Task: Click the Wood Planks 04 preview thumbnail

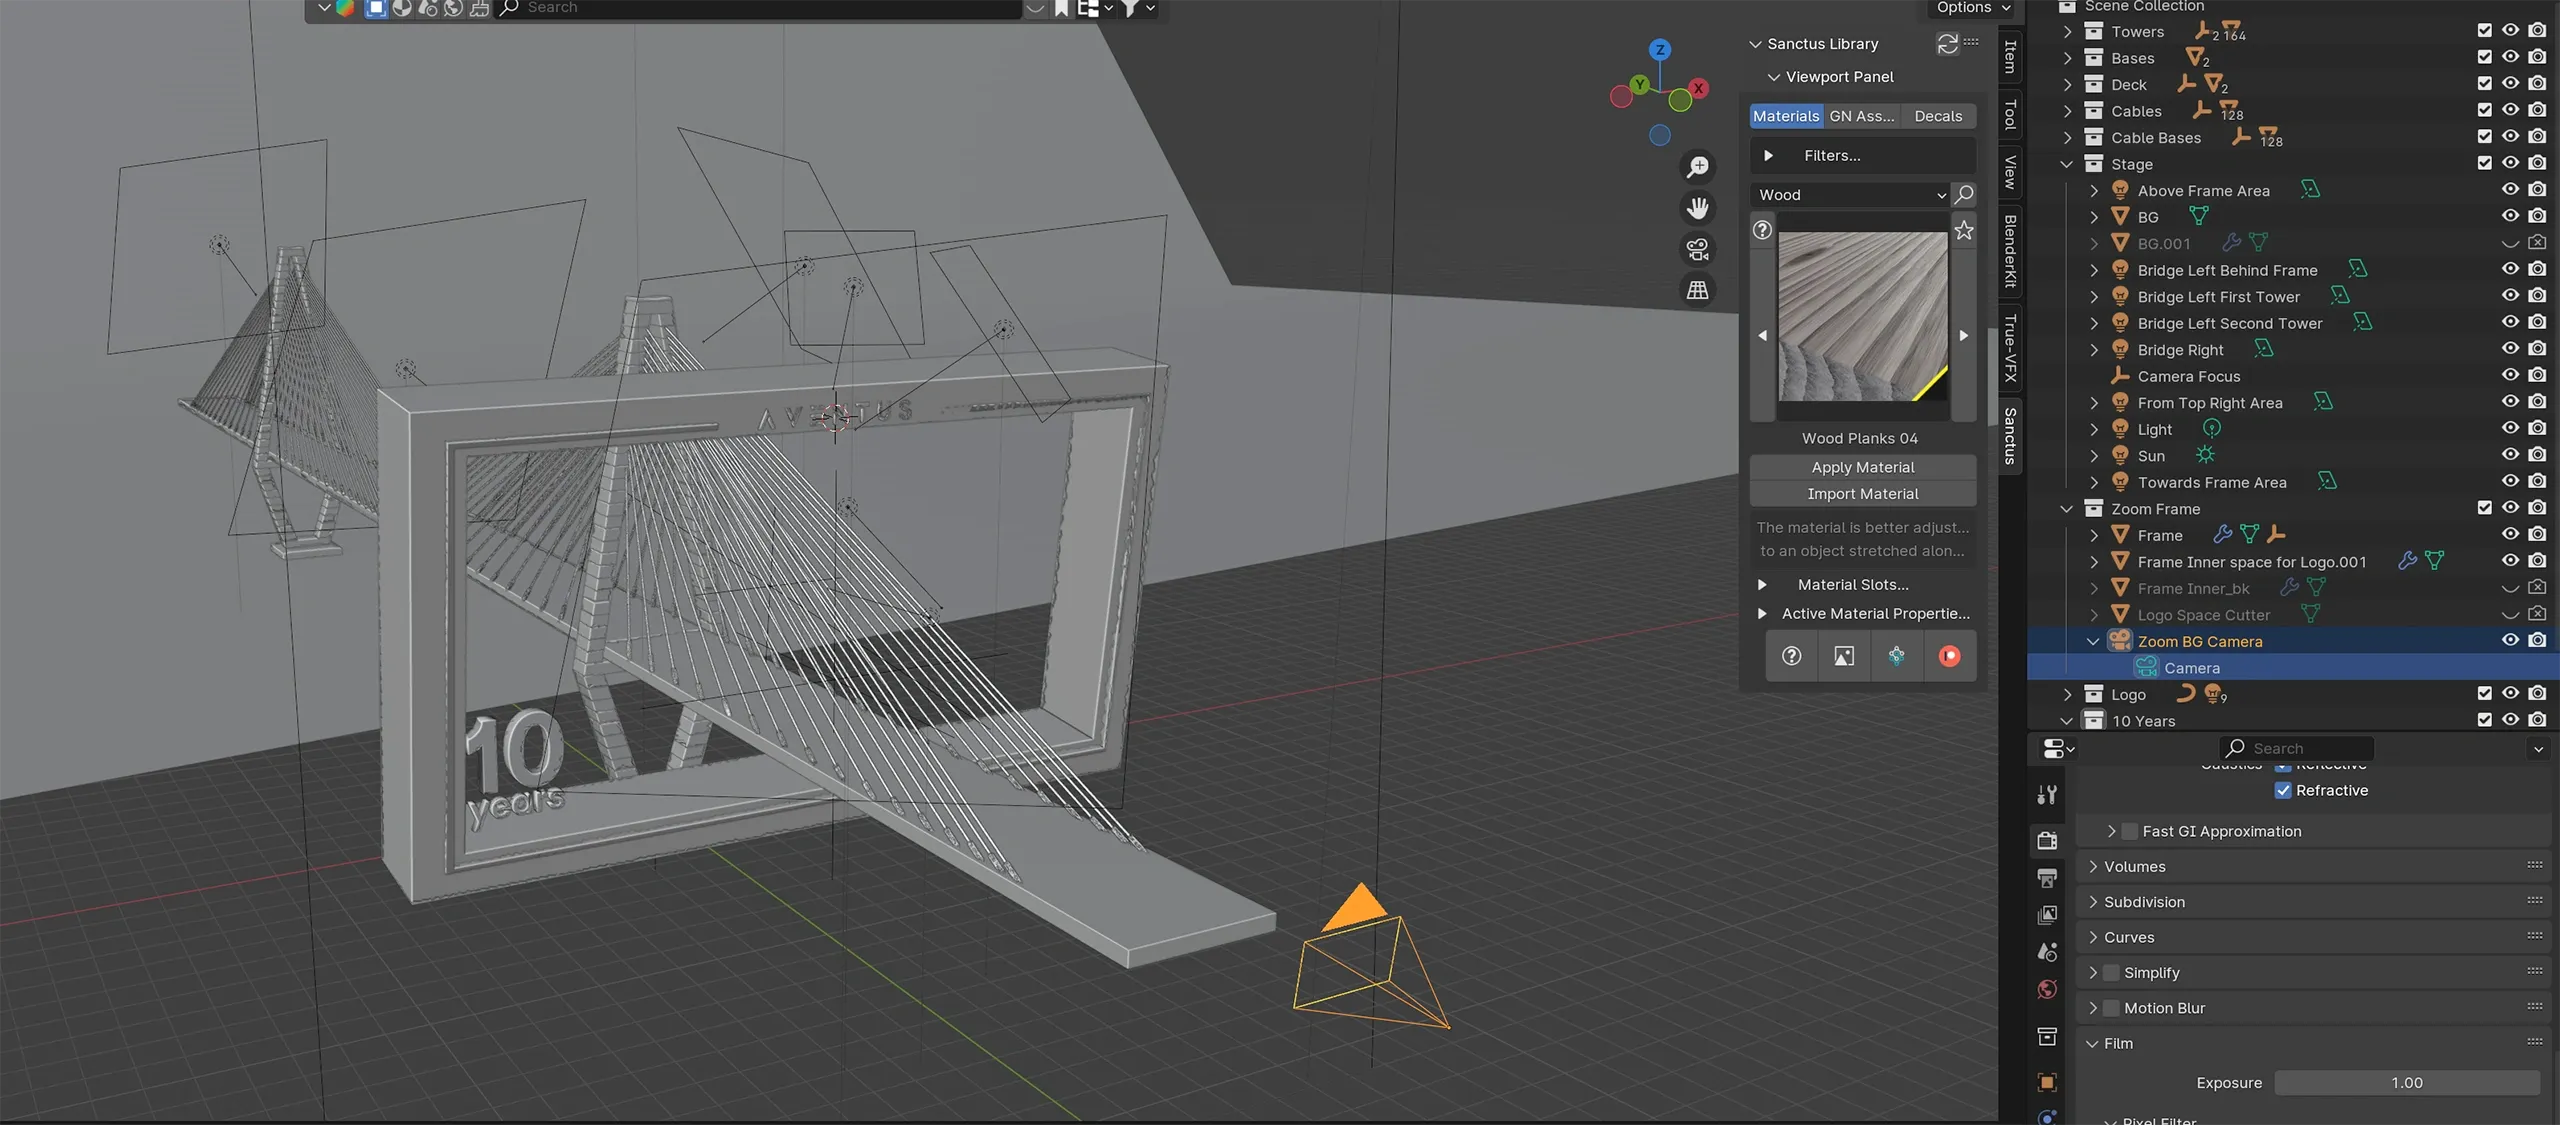Action: point(1863,316)
